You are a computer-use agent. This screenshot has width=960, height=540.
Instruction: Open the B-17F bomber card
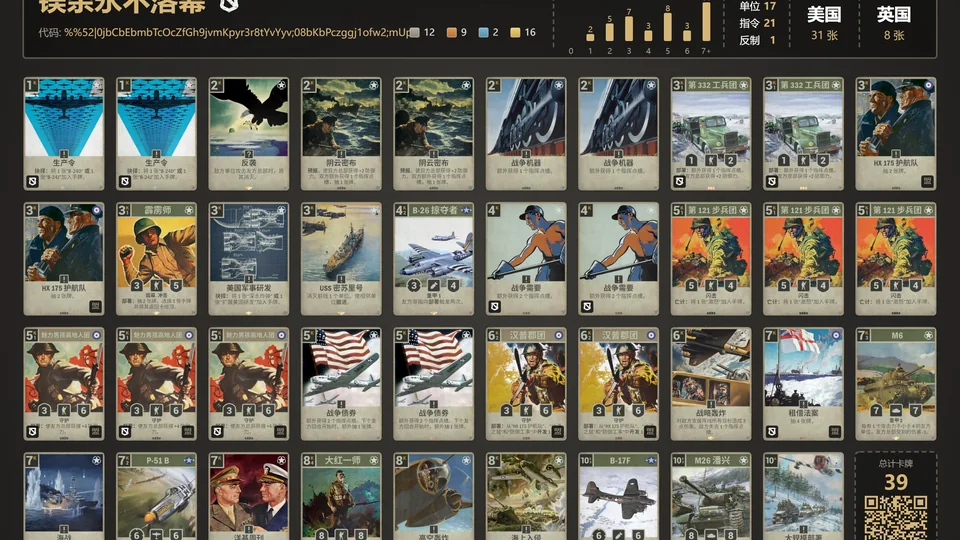click(618, 497)
